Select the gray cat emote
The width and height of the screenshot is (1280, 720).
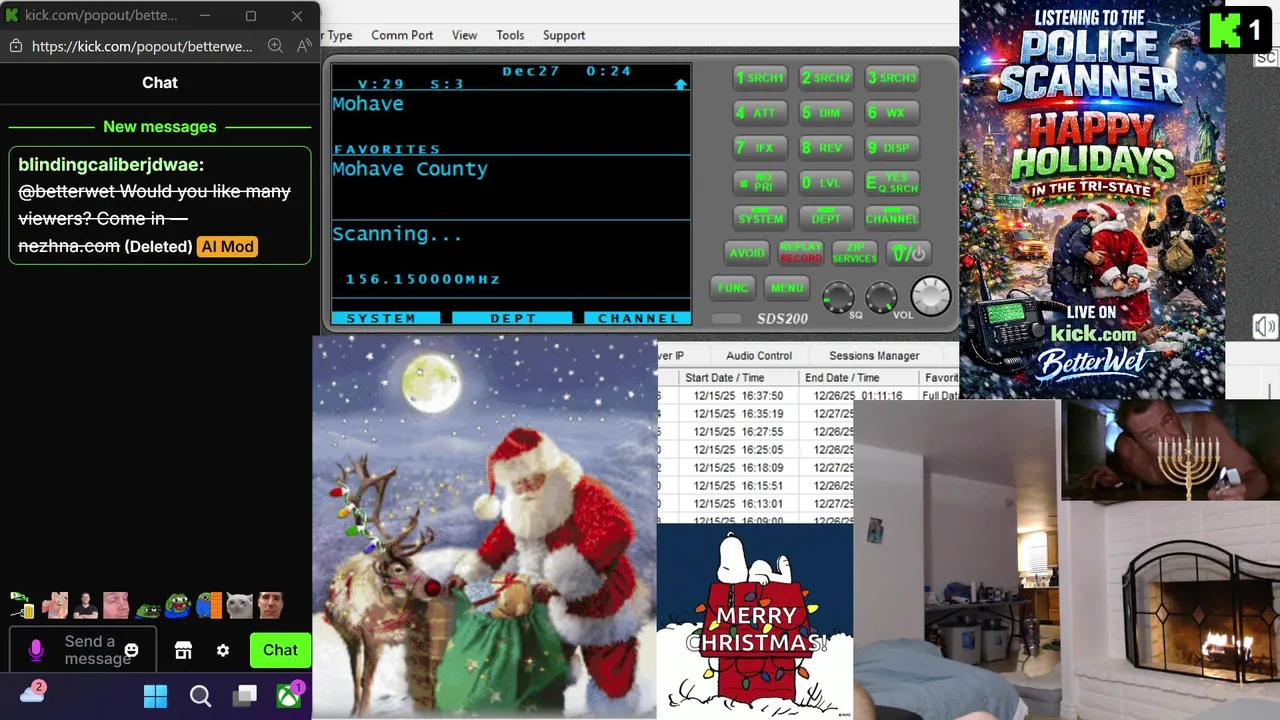point(240,605)
